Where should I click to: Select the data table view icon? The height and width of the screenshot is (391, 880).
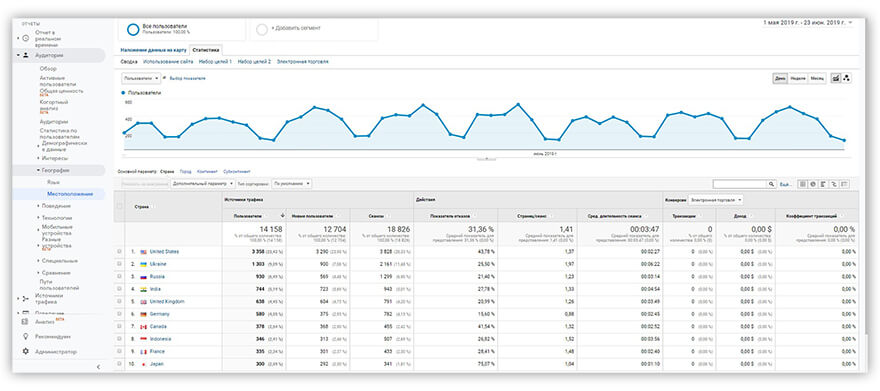click(803, 184)
